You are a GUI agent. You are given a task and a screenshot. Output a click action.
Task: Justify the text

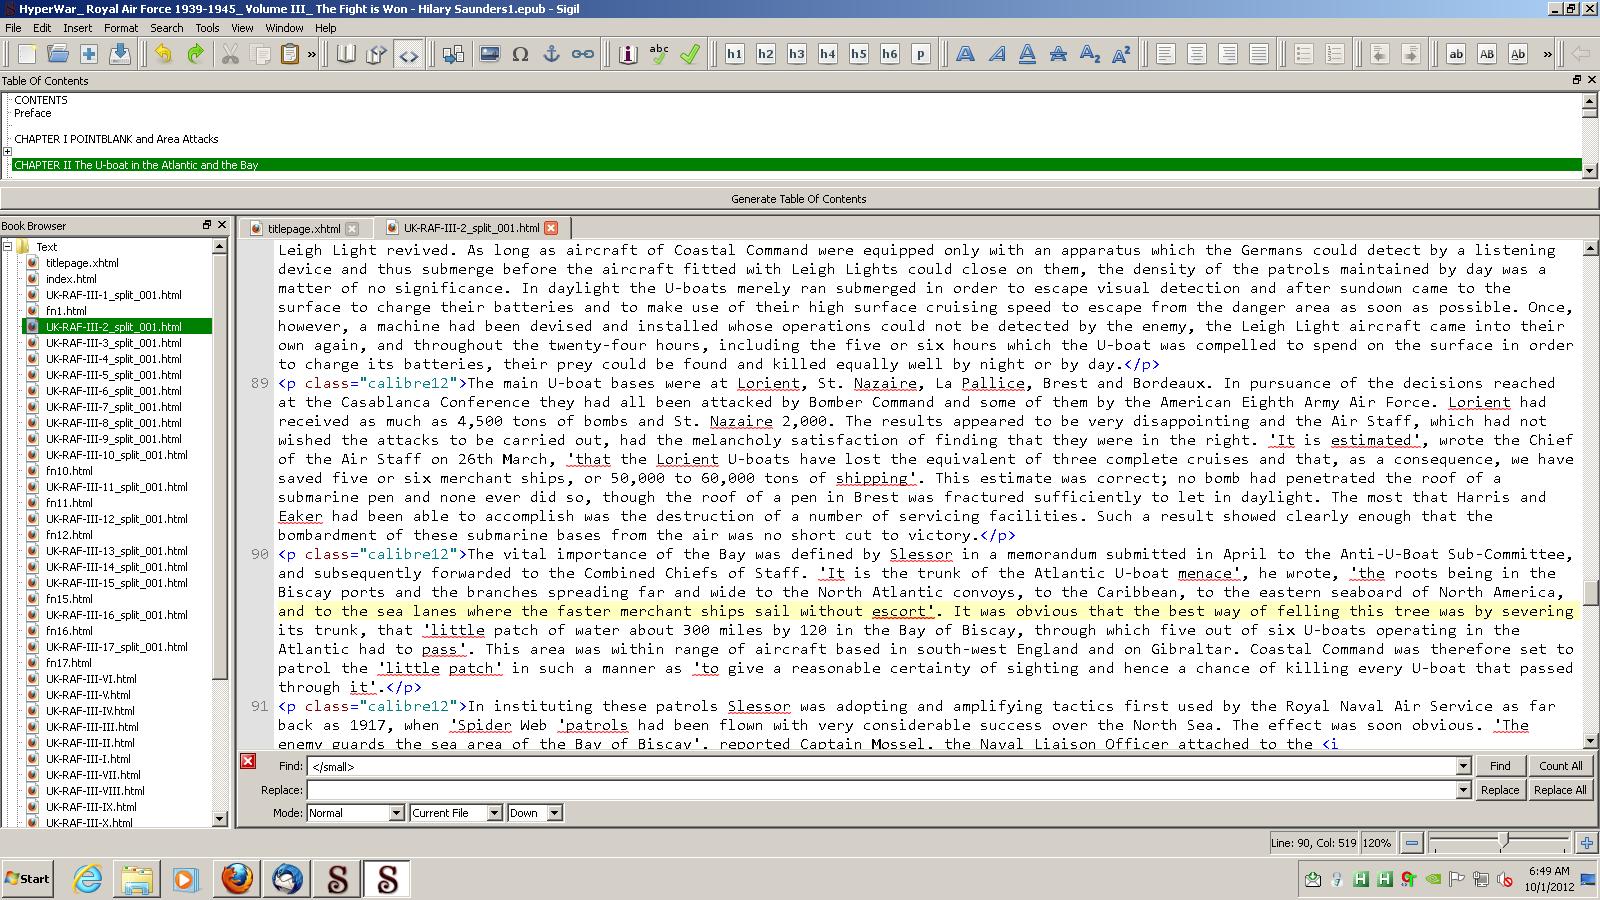tap(1259, 54)
